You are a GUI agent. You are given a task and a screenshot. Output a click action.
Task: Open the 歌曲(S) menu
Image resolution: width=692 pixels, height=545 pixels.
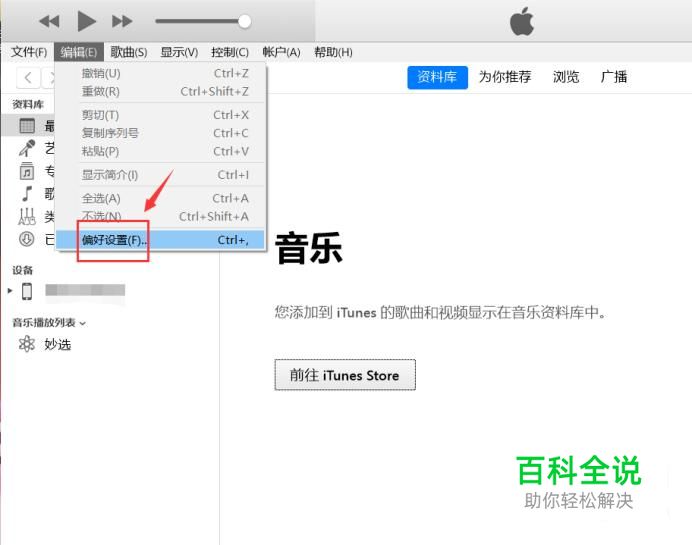128,52
